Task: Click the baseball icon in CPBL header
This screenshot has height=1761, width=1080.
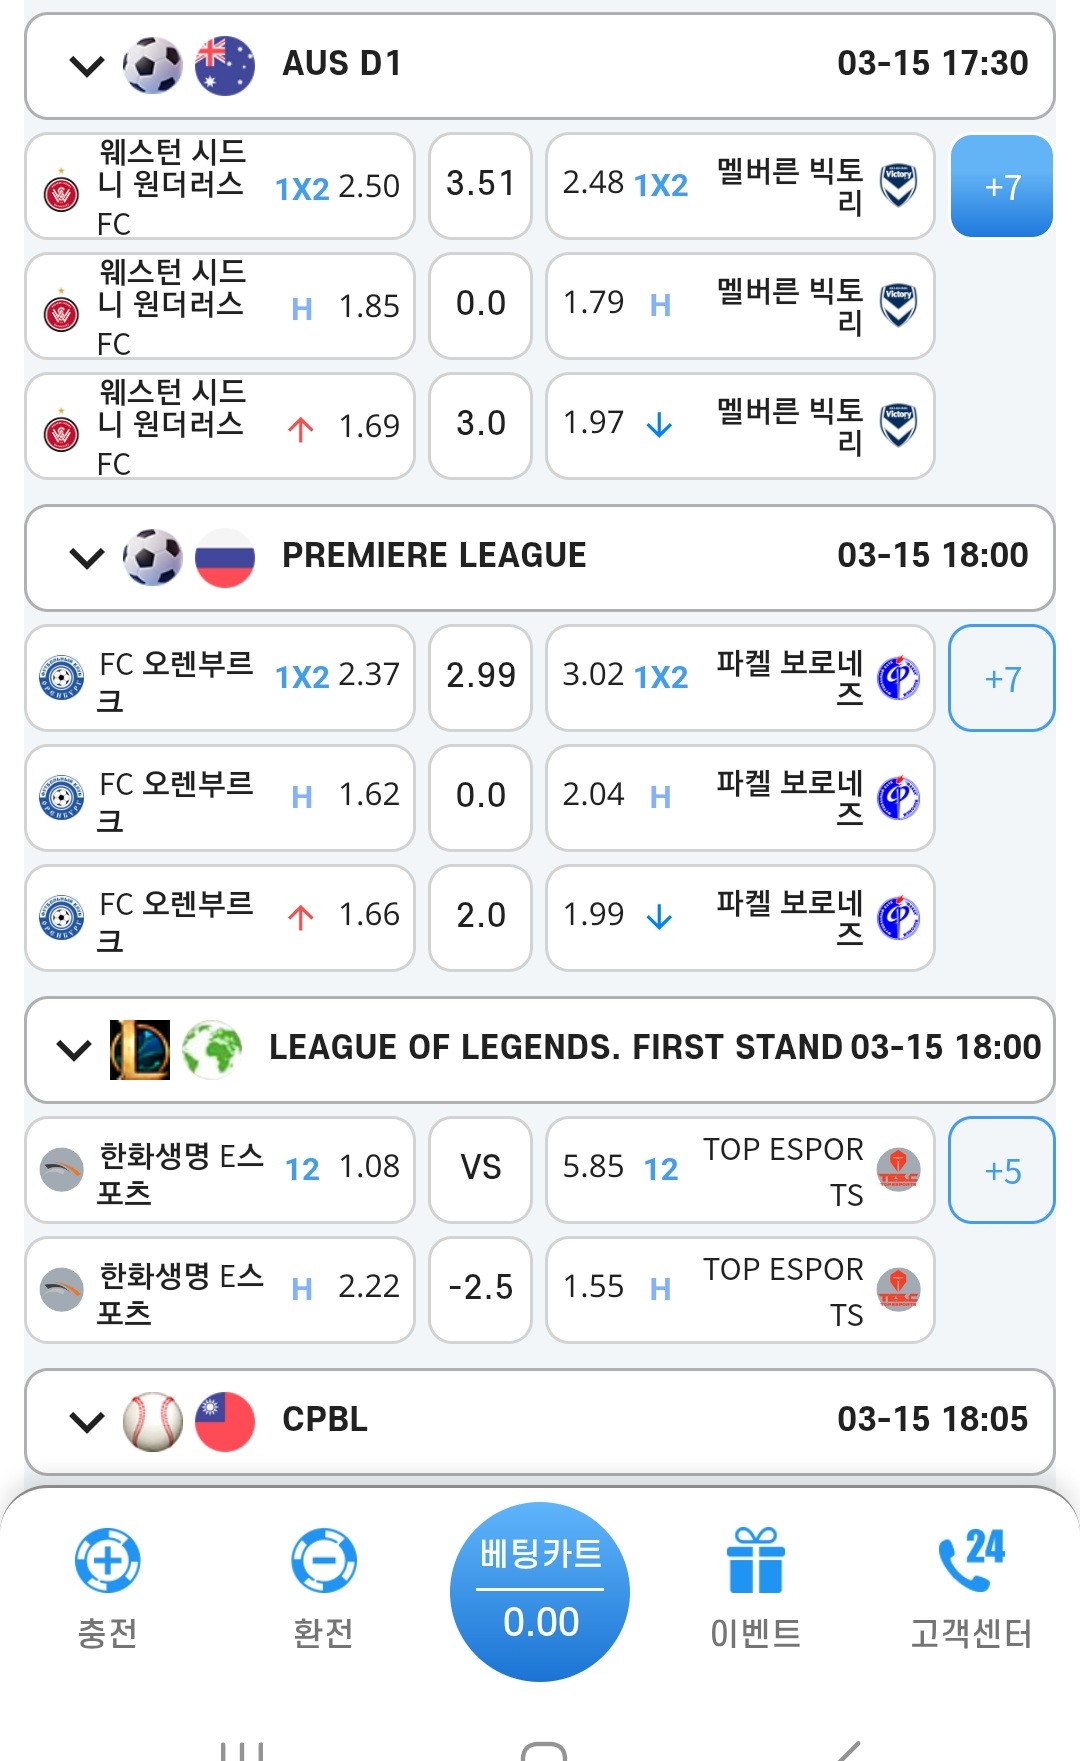Action: pyautogui.click(x=152, y=1421)
